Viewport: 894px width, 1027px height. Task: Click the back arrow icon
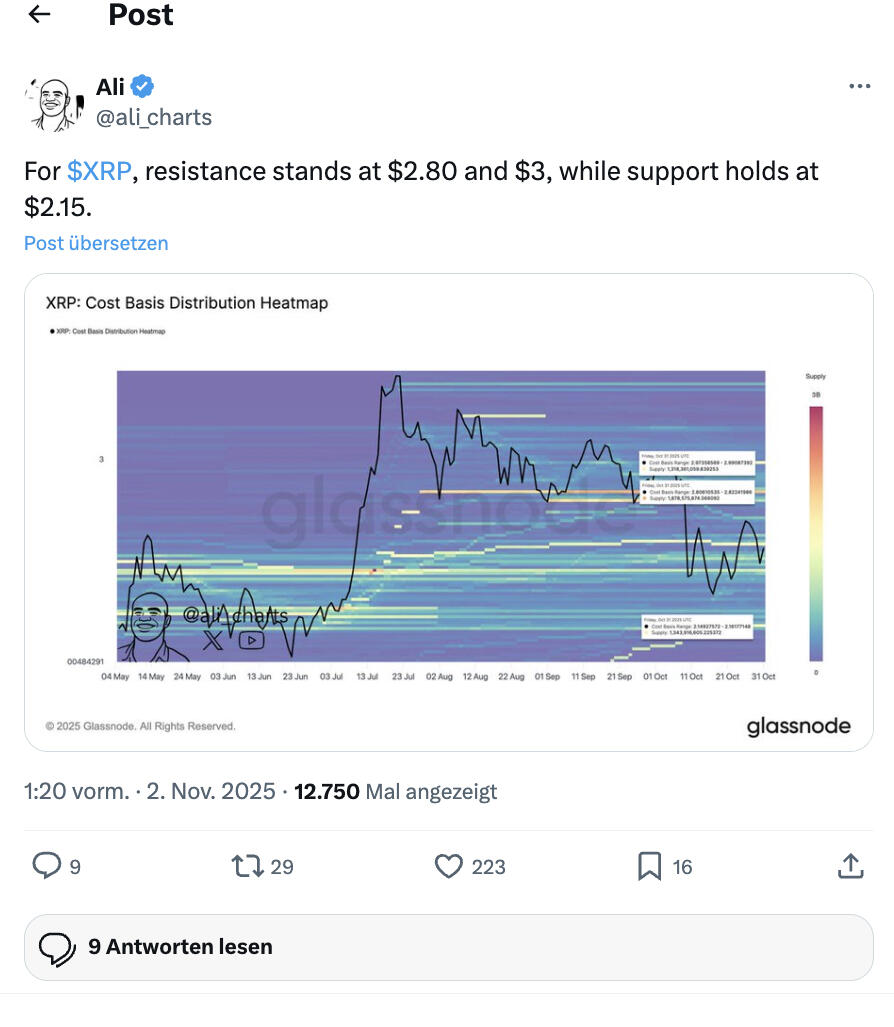click(x=39, y=15)
